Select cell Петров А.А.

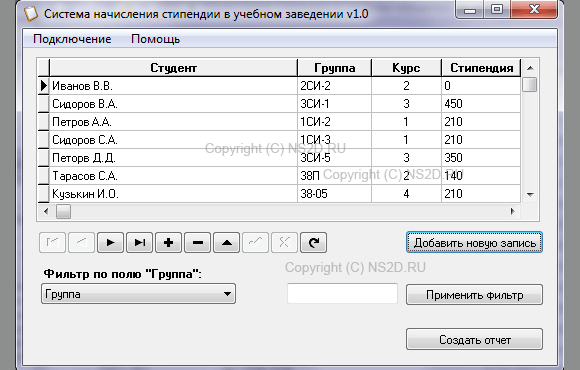point(173,122)
